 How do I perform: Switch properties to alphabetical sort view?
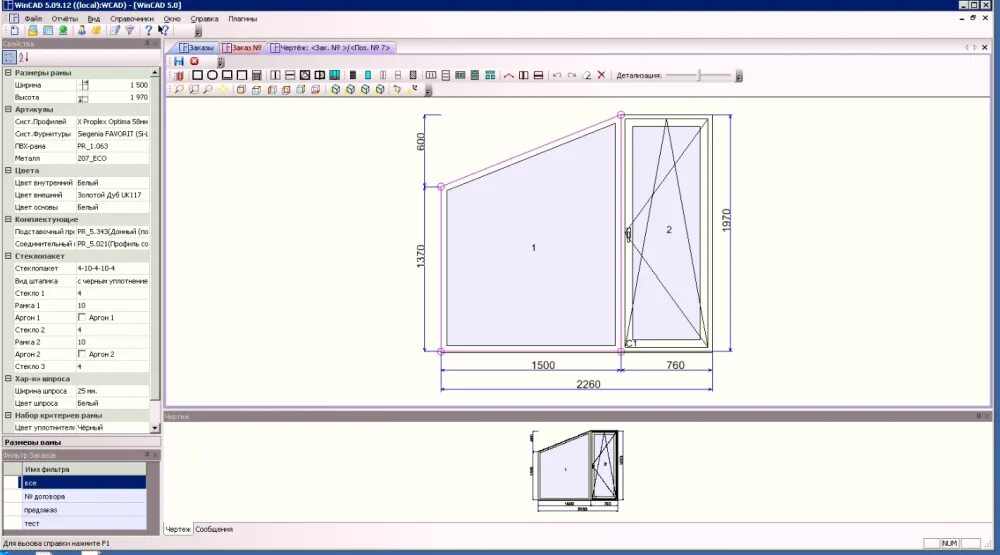click(x=24, y=57)
